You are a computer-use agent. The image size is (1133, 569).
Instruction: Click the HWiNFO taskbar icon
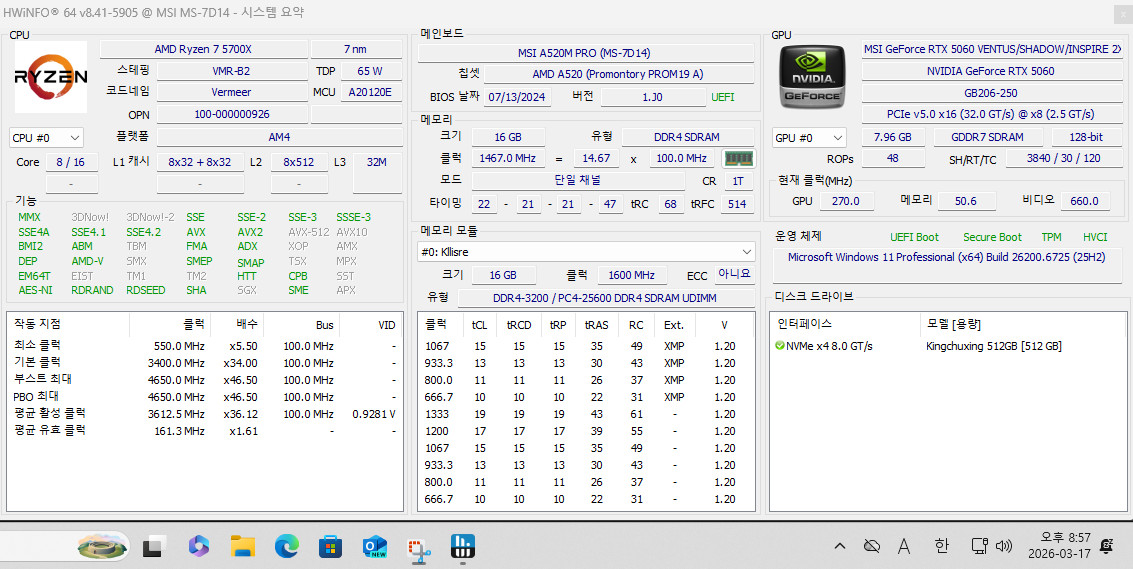461,546
